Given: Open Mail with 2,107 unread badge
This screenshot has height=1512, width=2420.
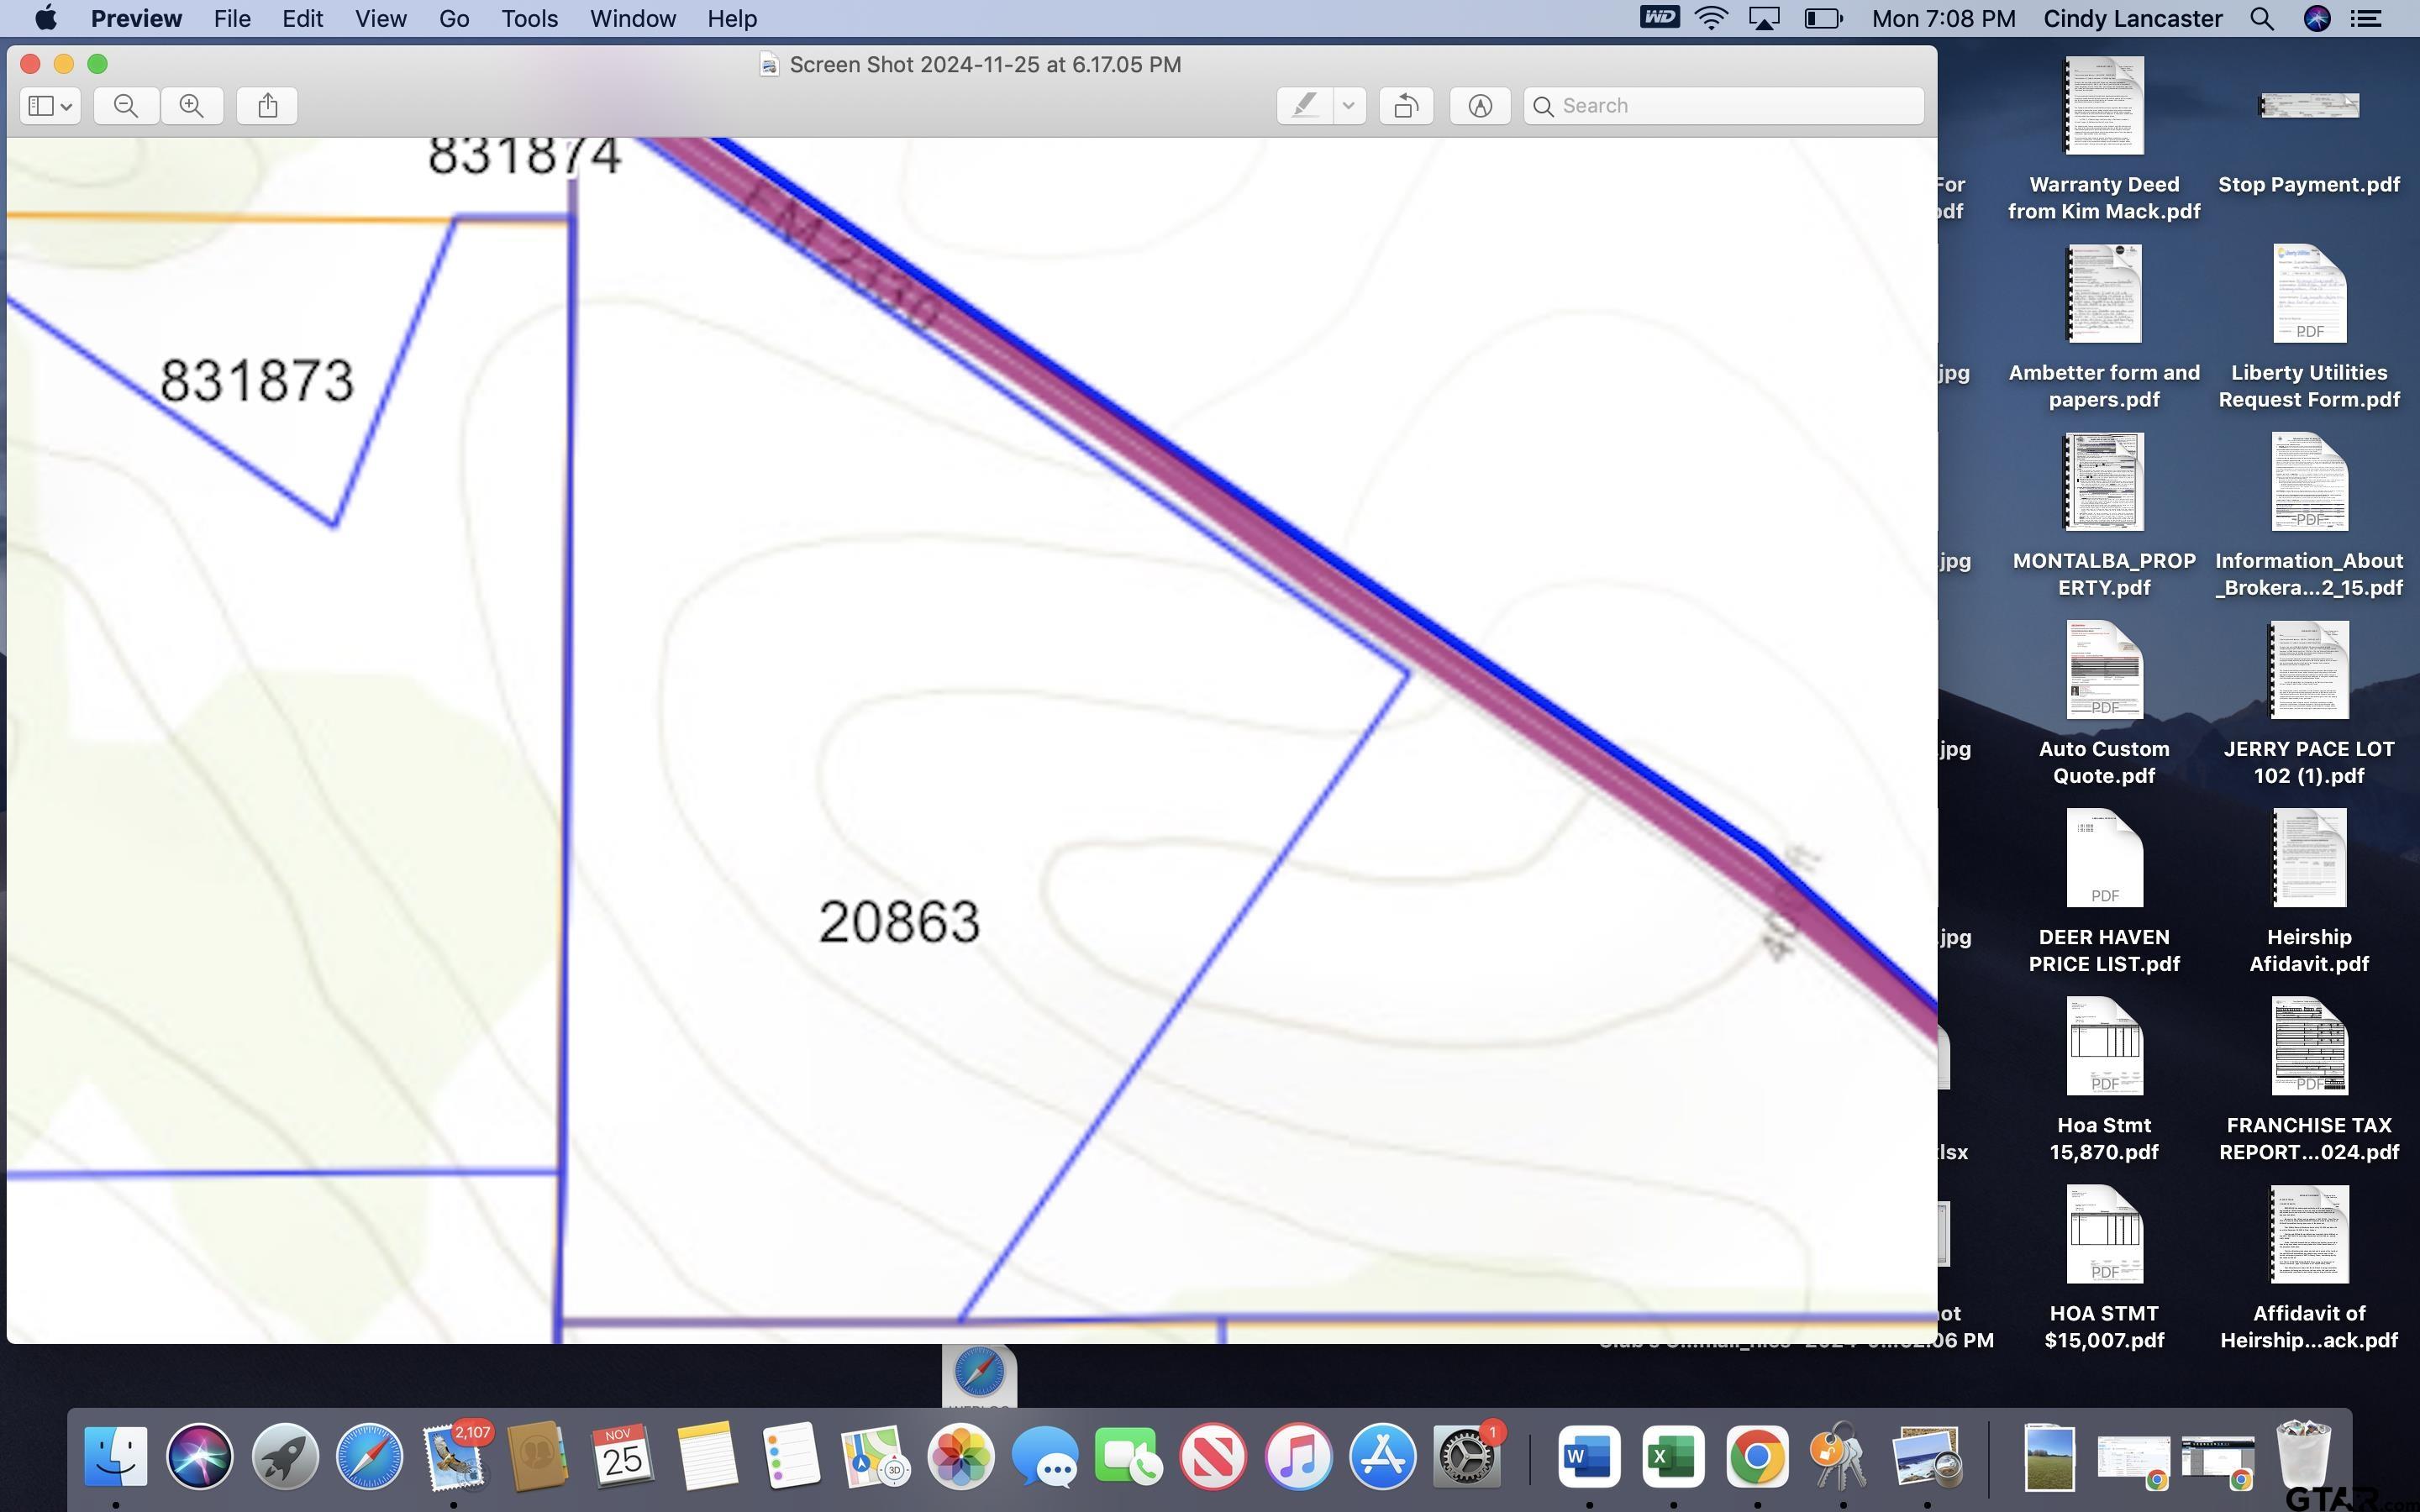Looking at the screenshot, I should point(453,1456).
